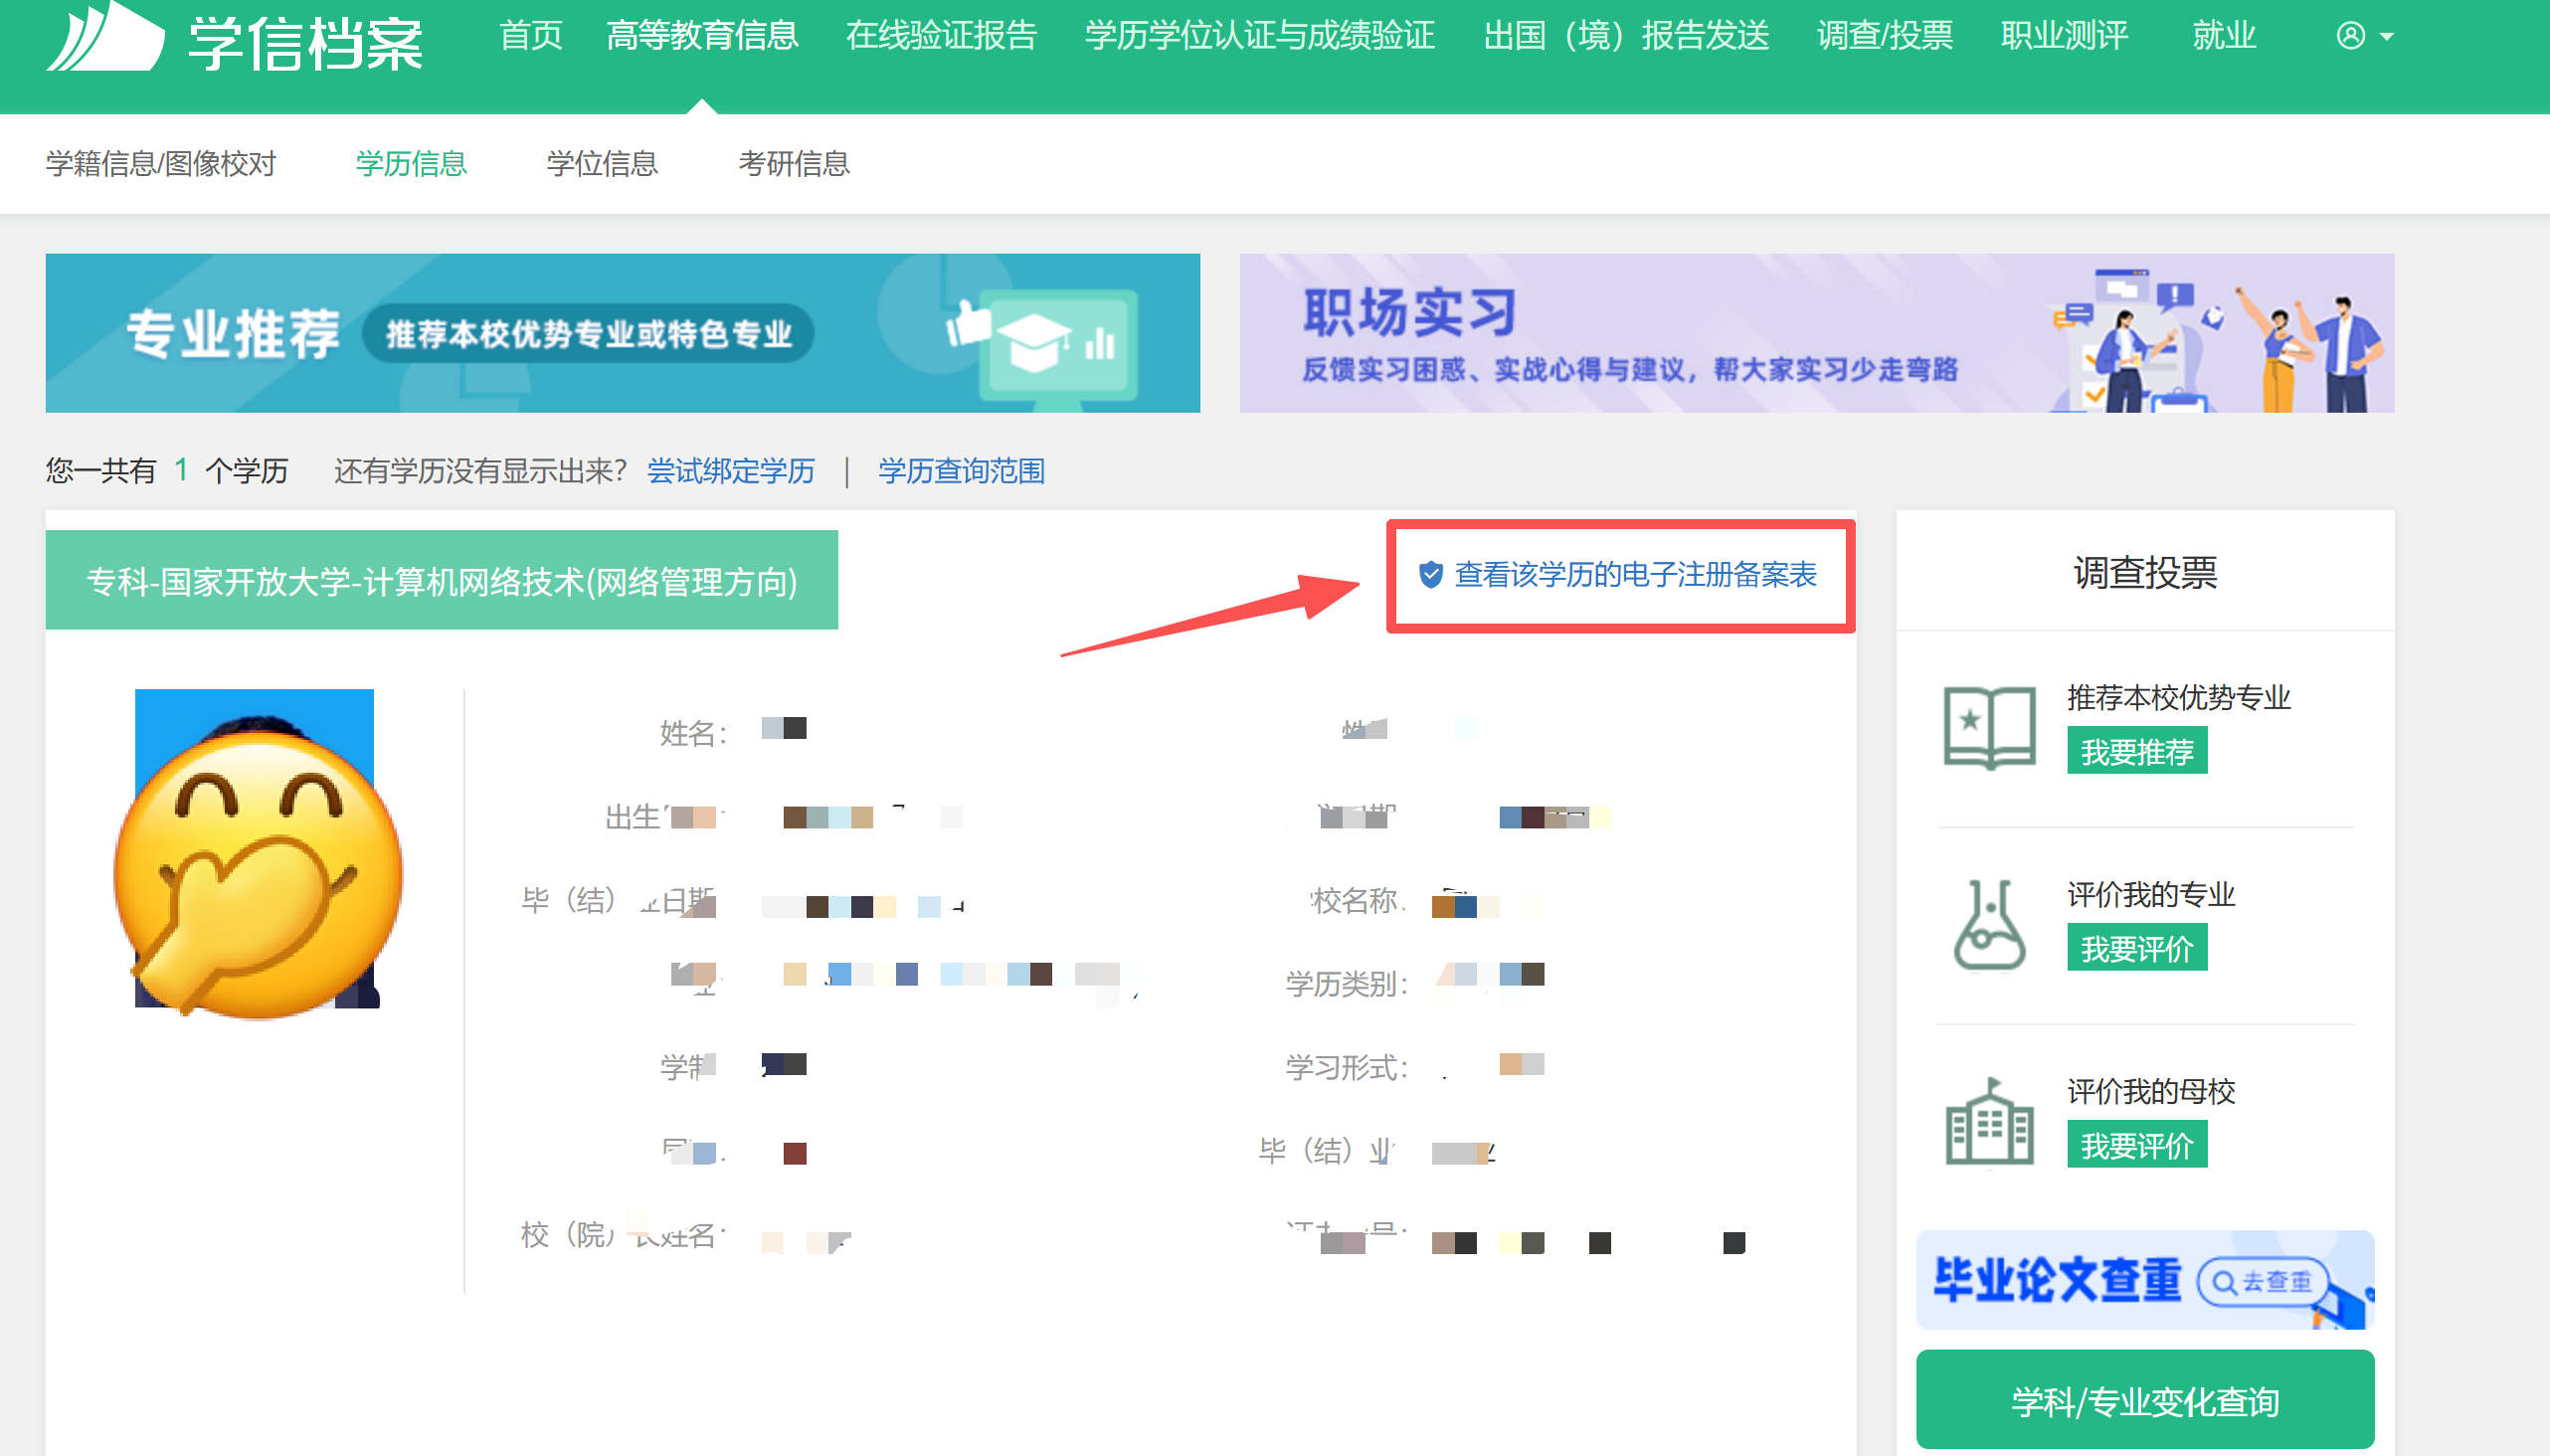This screenshot has width=2550, height=1456.
Task: Click the 学习形式 field label
Action: tap(1347, 1068)
